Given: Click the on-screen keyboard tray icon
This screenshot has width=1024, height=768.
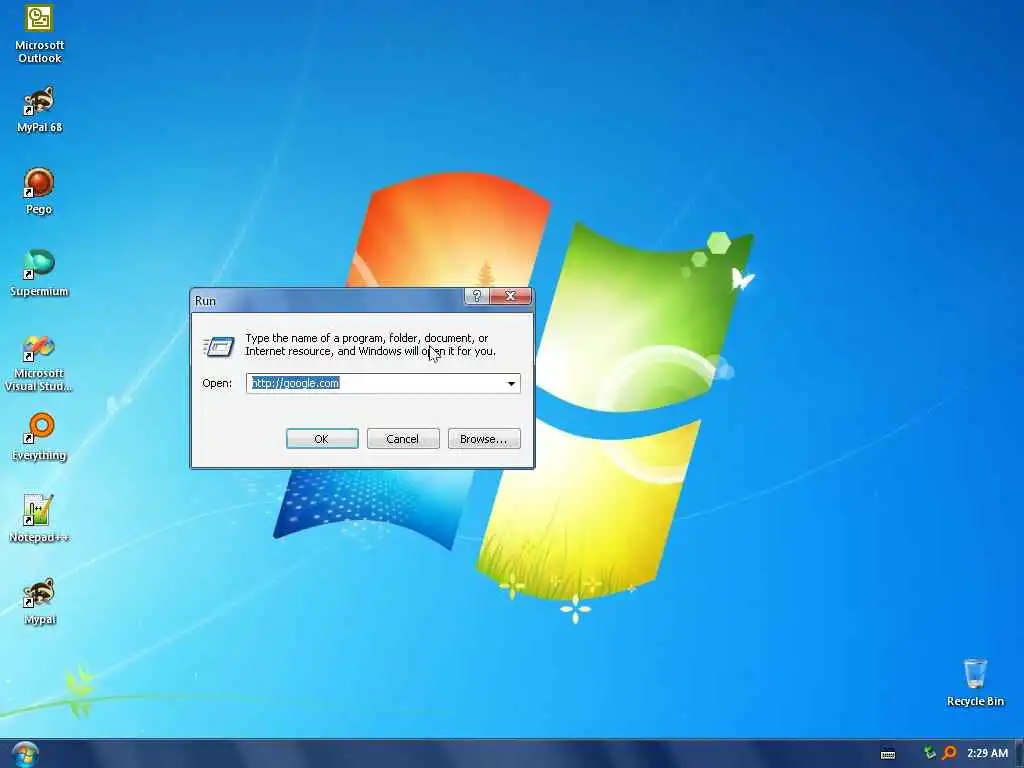Looking at the screenshot, I should (x=888, y=754).
